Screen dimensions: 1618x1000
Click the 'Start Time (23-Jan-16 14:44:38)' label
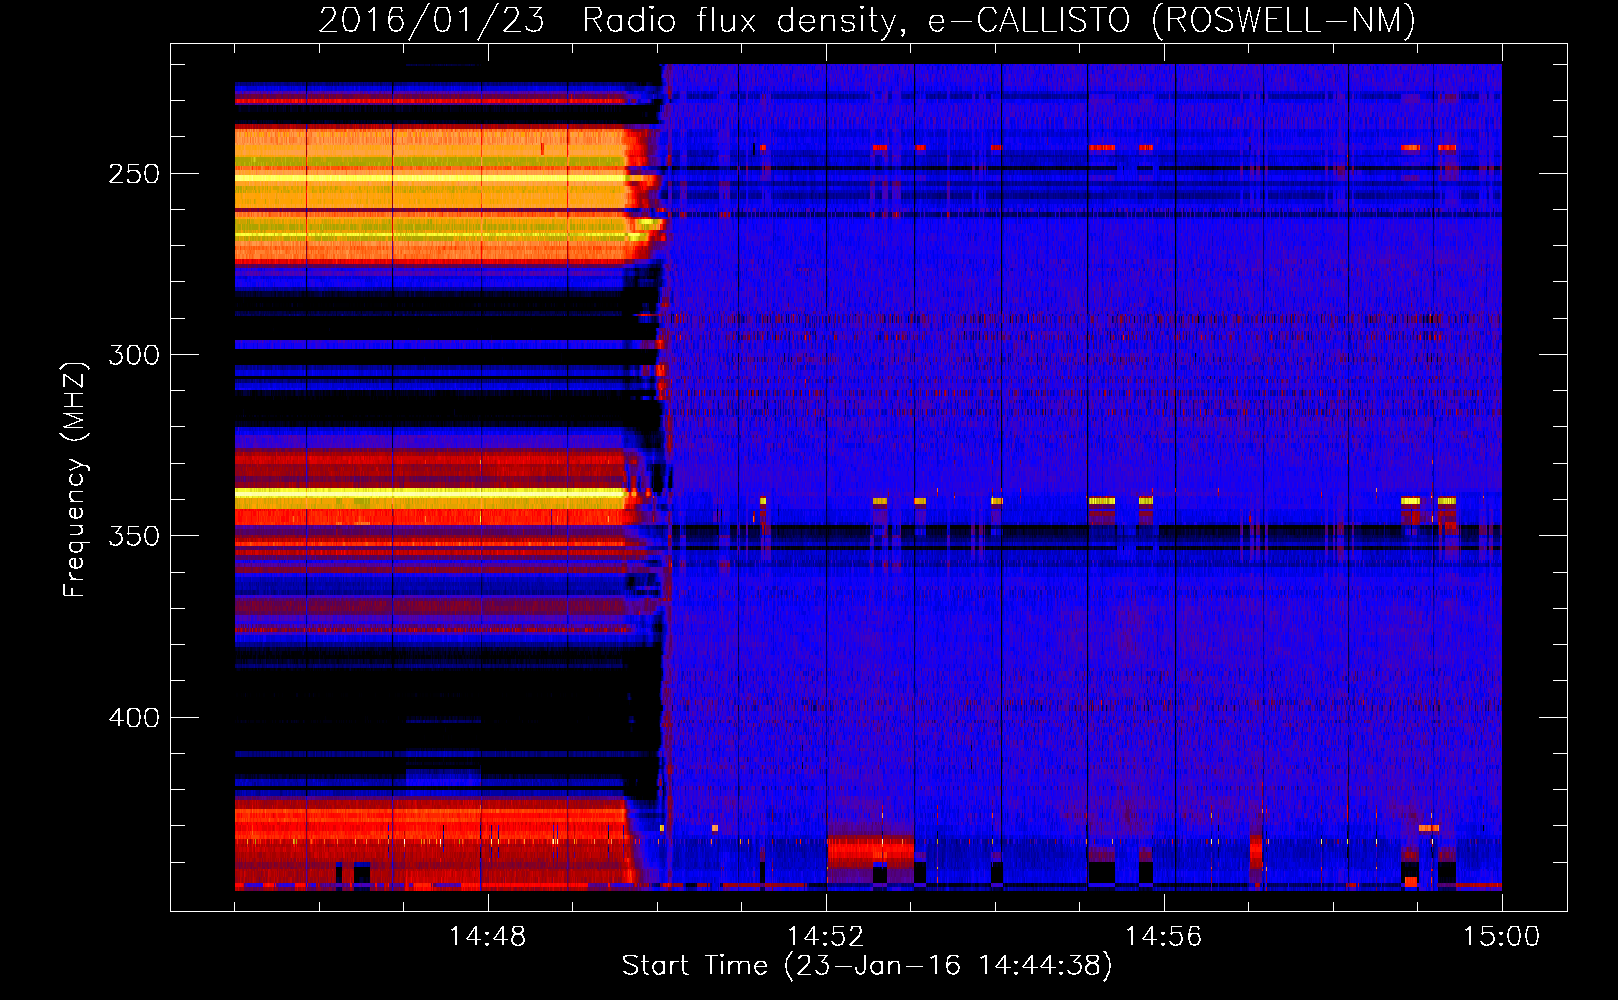[867, 966]
